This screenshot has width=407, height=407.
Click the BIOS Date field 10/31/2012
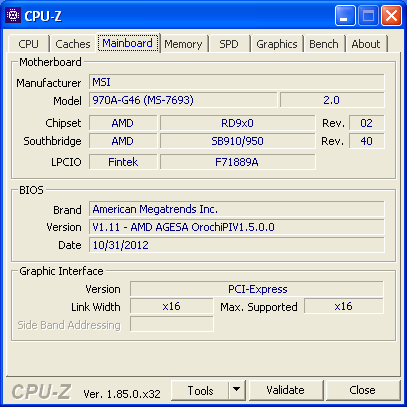click(x=237, y=245)
